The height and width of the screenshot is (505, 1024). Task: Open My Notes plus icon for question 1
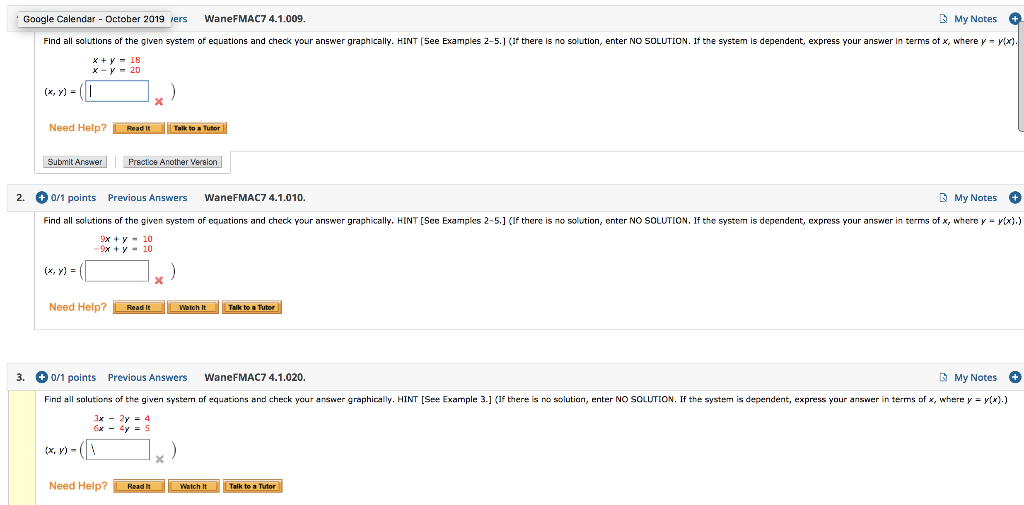point(1016,18)
